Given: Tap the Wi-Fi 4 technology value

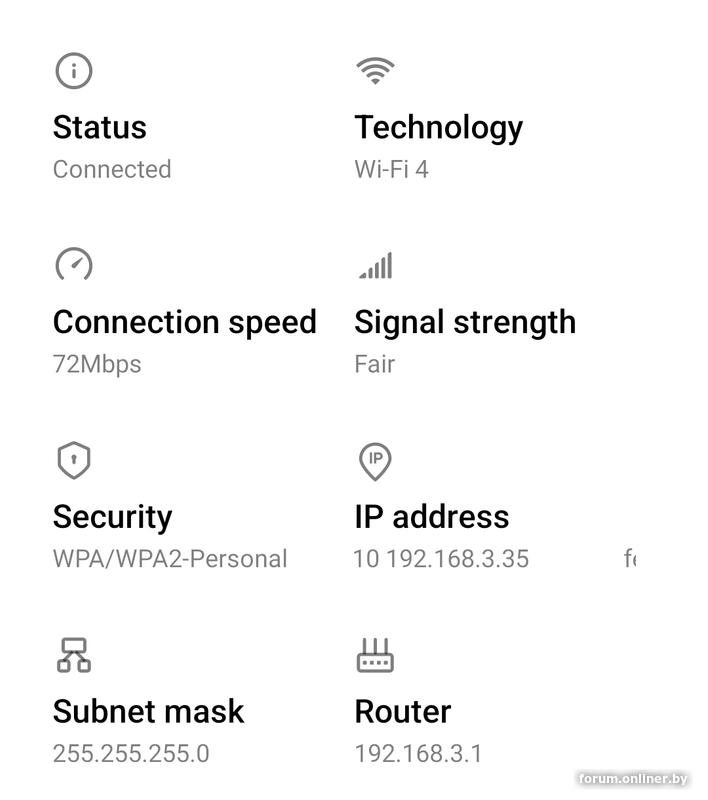Looking at the screenshot, I should (391, 169).
